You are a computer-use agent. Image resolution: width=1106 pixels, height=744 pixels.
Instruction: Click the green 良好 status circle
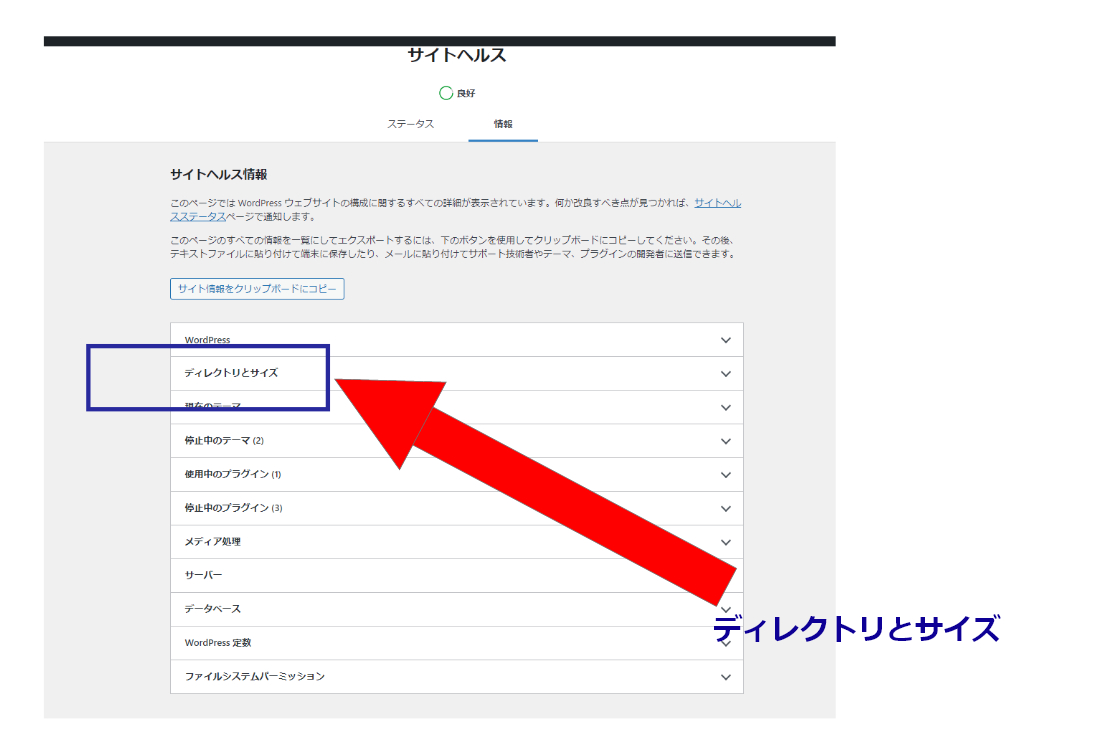446,93
